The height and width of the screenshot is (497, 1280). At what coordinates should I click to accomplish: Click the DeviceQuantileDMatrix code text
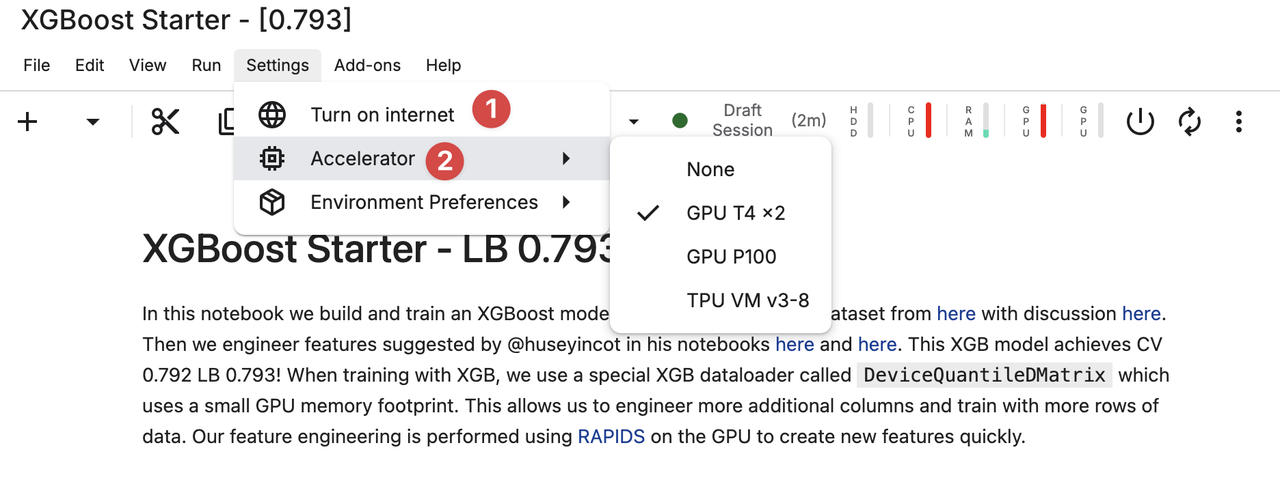point(985,375)
